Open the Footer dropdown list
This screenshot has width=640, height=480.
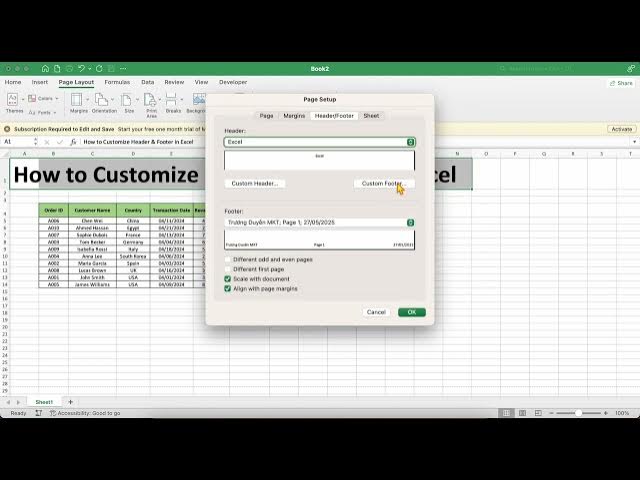pyautogui.click(x=320, y=222)
